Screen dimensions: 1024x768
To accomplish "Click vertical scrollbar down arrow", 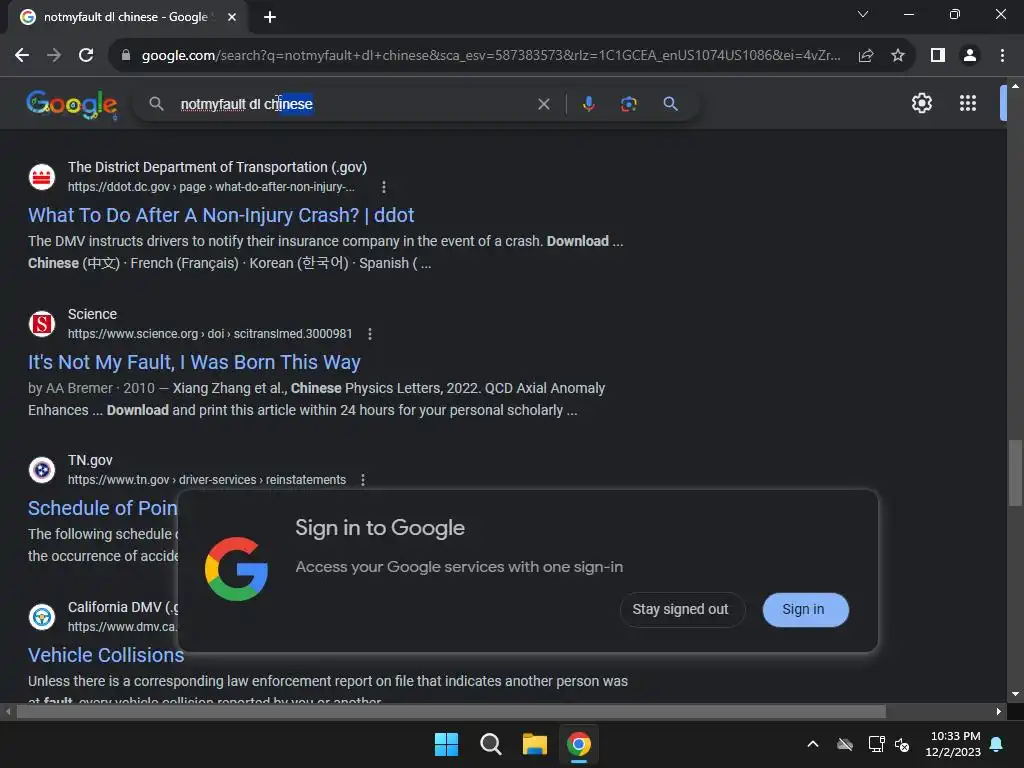I will tap(1015, 694).
